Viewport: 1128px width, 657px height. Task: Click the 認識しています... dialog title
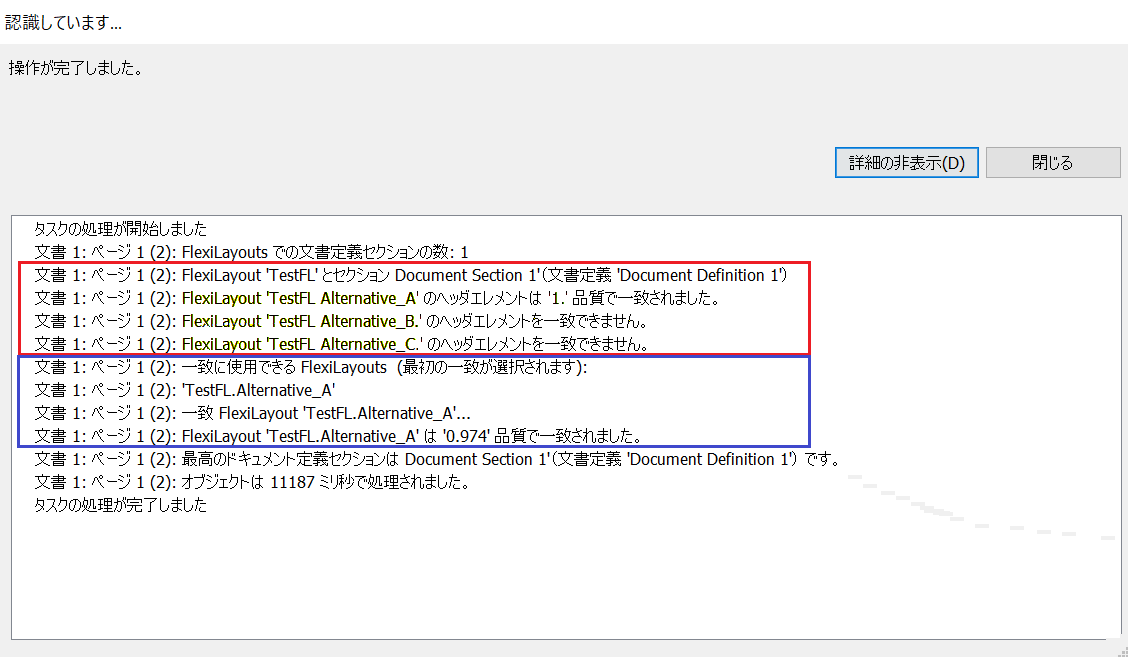point(63,22)
